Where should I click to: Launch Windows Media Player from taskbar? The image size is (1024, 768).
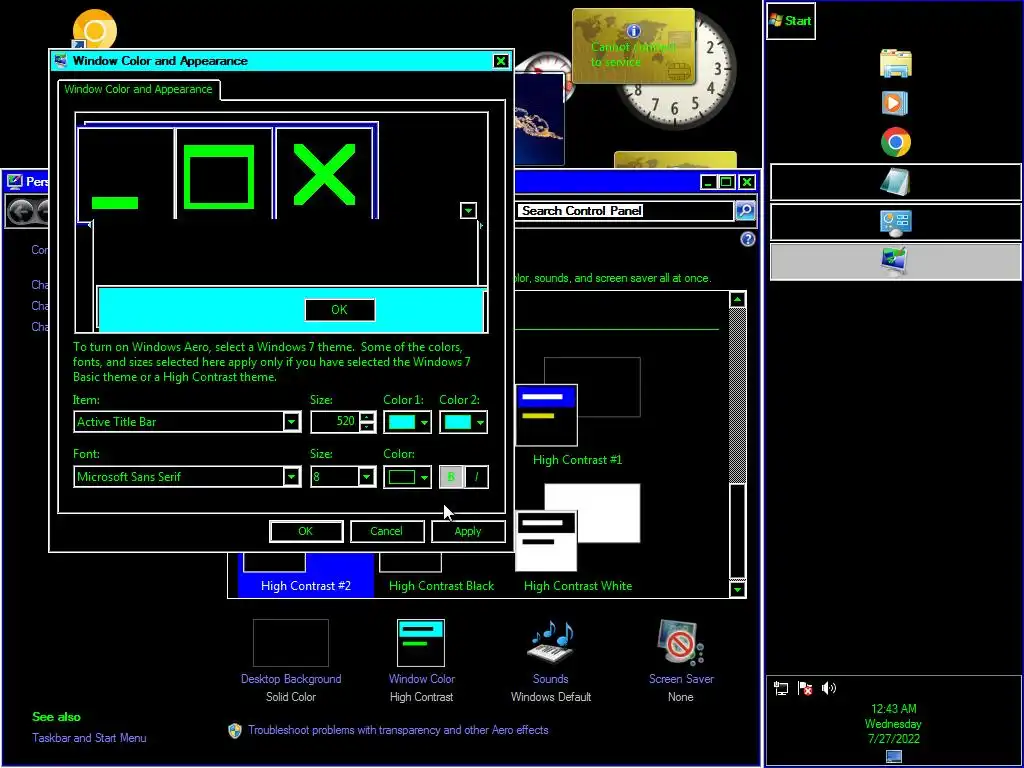click(x=895, y=103)
